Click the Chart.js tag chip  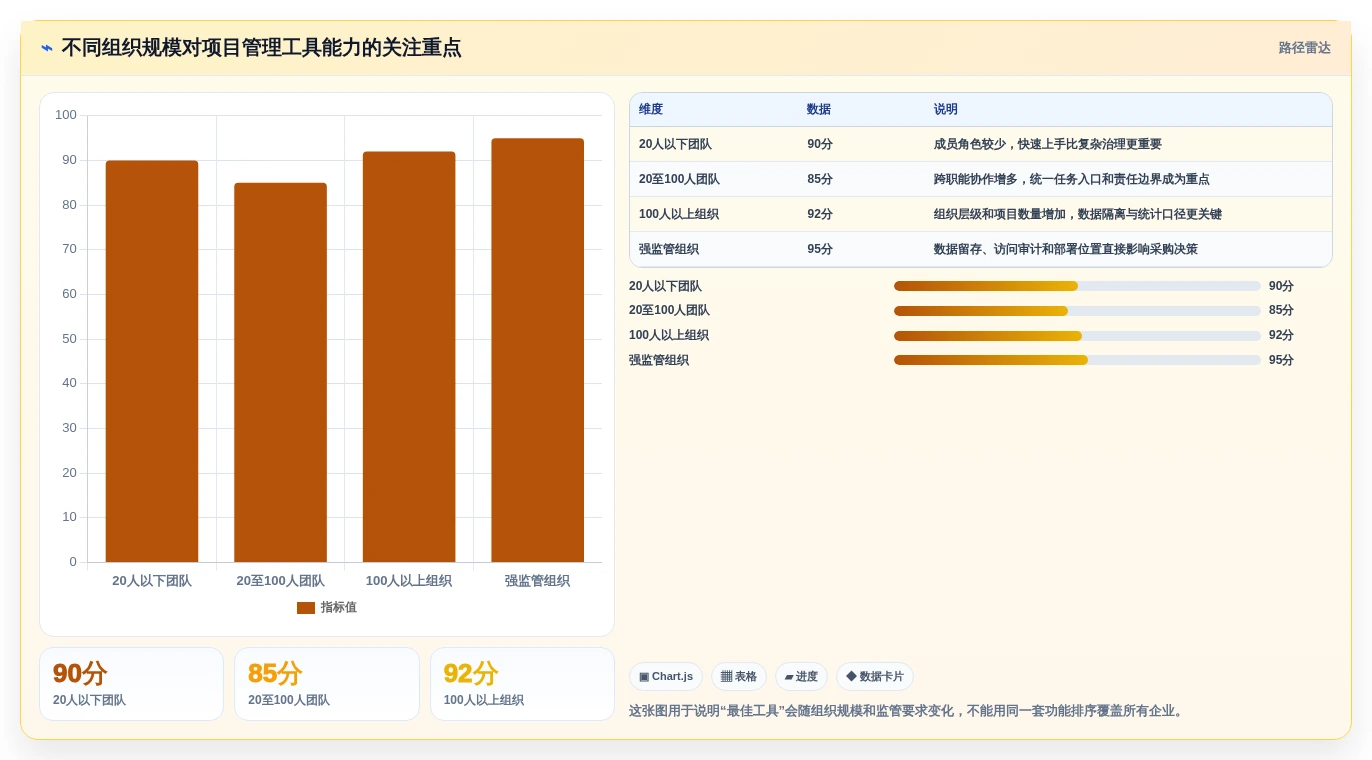click(x=666, y=677)
